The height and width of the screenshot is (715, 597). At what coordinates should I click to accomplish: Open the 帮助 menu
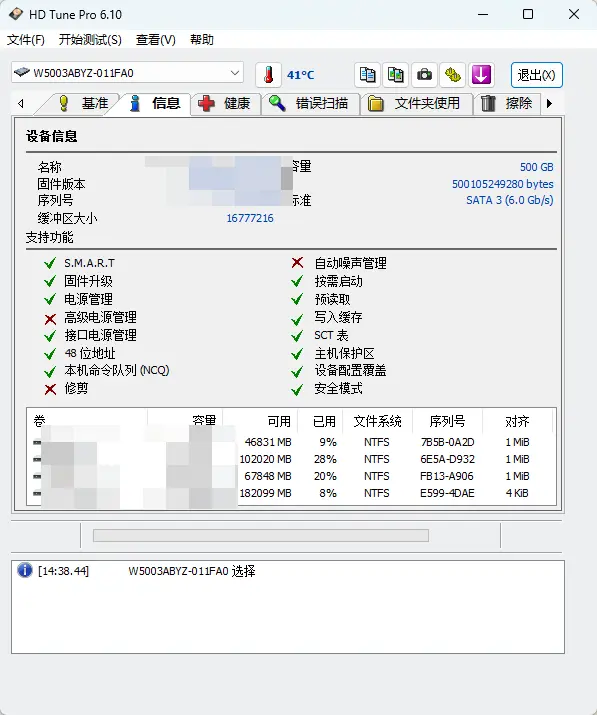[202, 40]
